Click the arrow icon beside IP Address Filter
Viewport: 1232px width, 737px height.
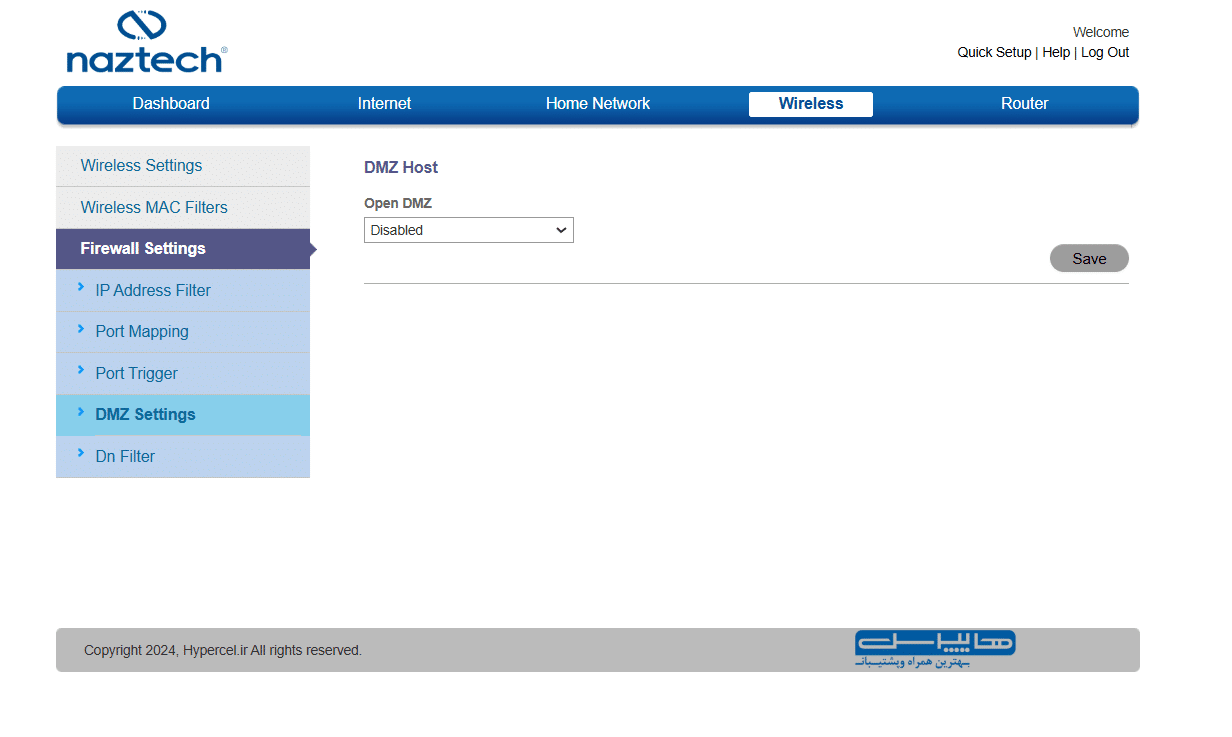tap(80, 288)
